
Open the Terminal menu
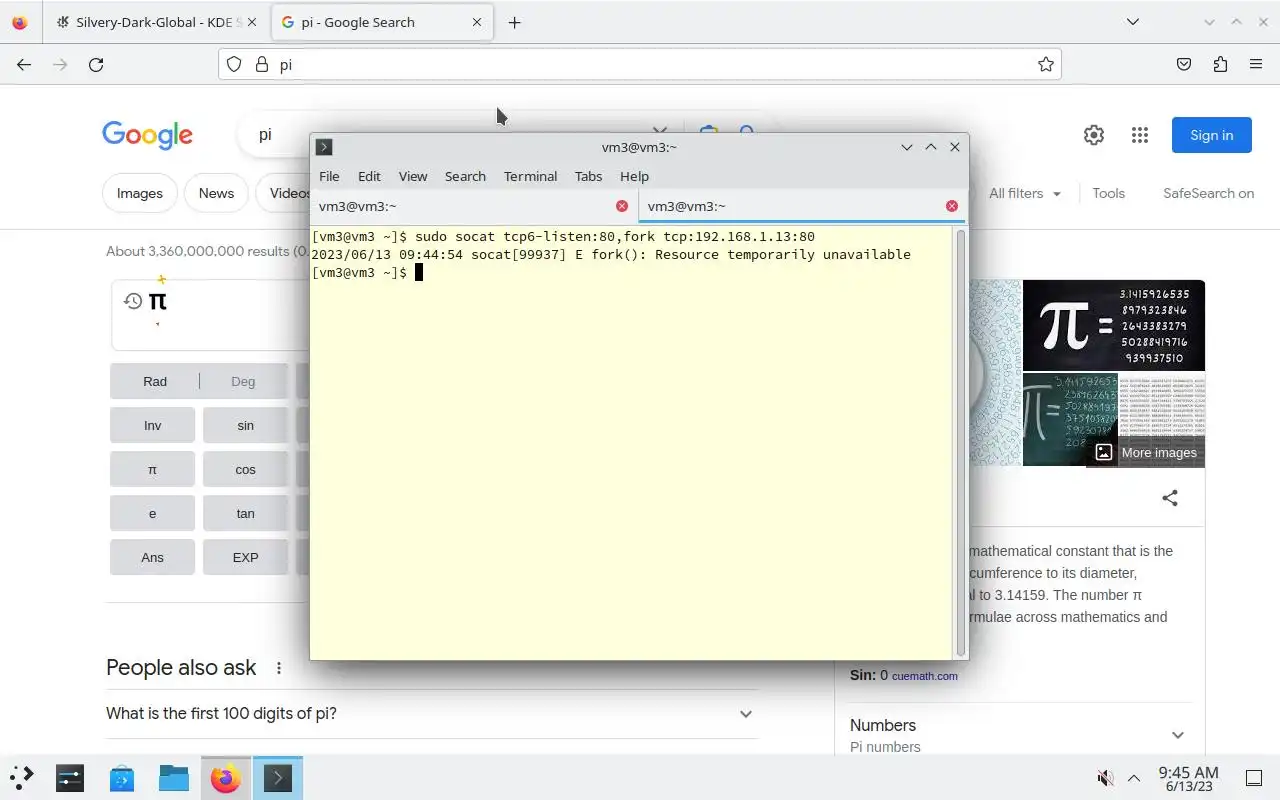click(530, 176)
